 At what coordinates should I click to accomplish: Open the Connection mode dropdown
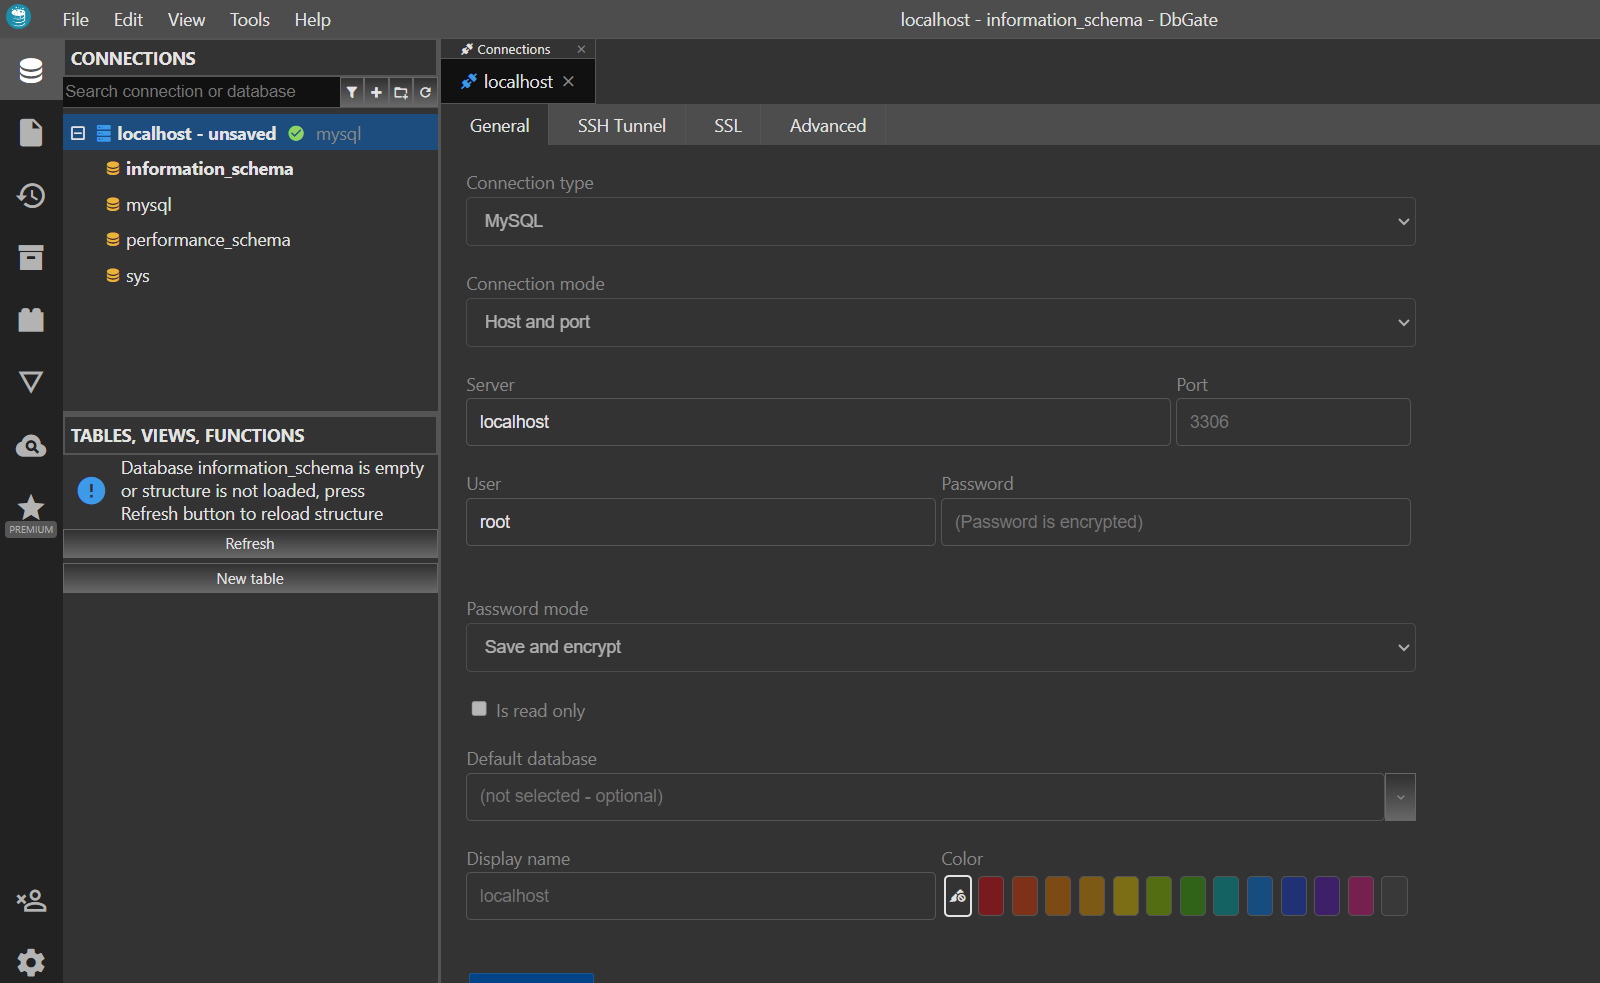(x=940, y=322)
